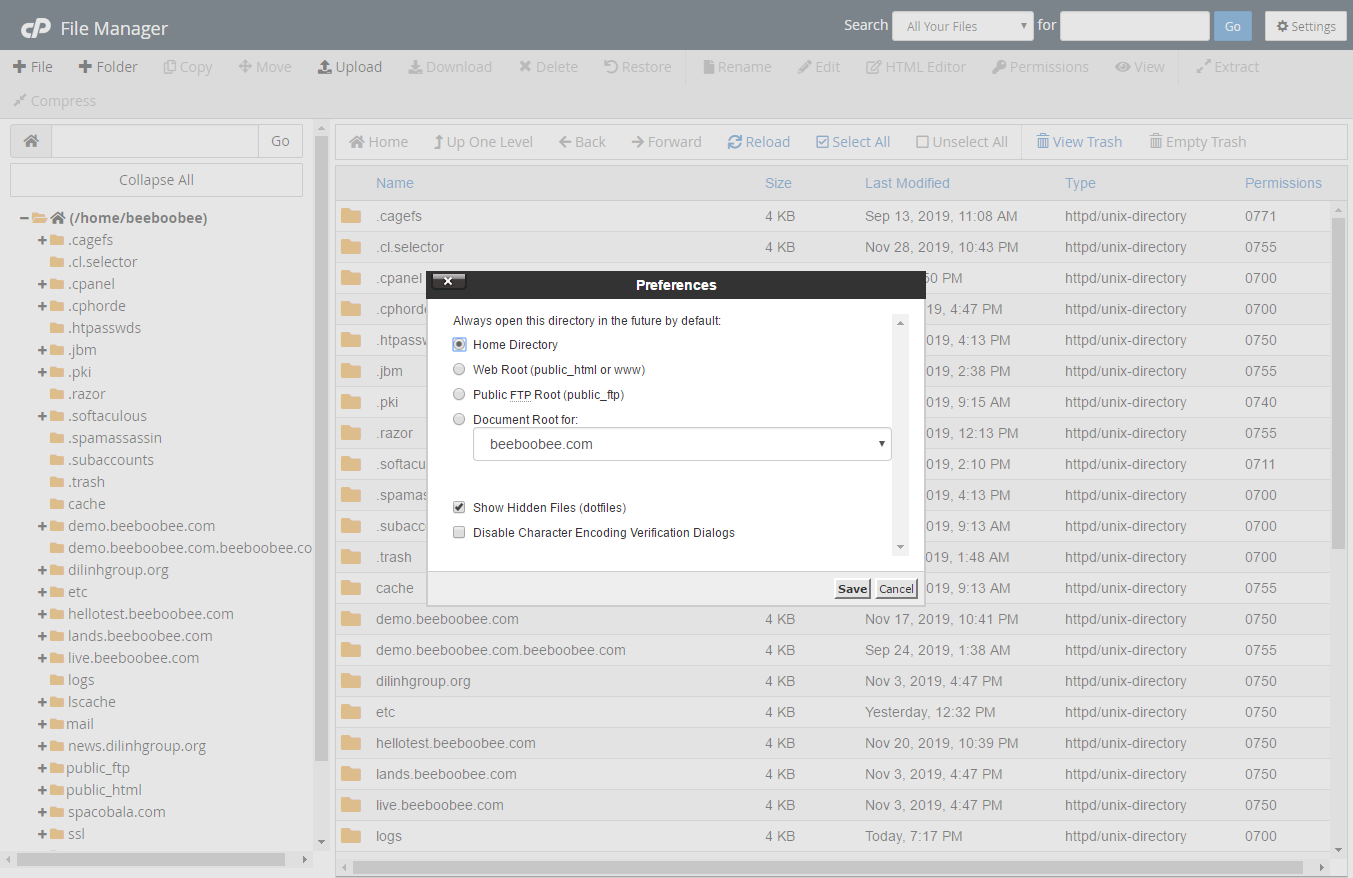Open the All Your Files search dropdown

pyautogui.click(x=963, y=26)
